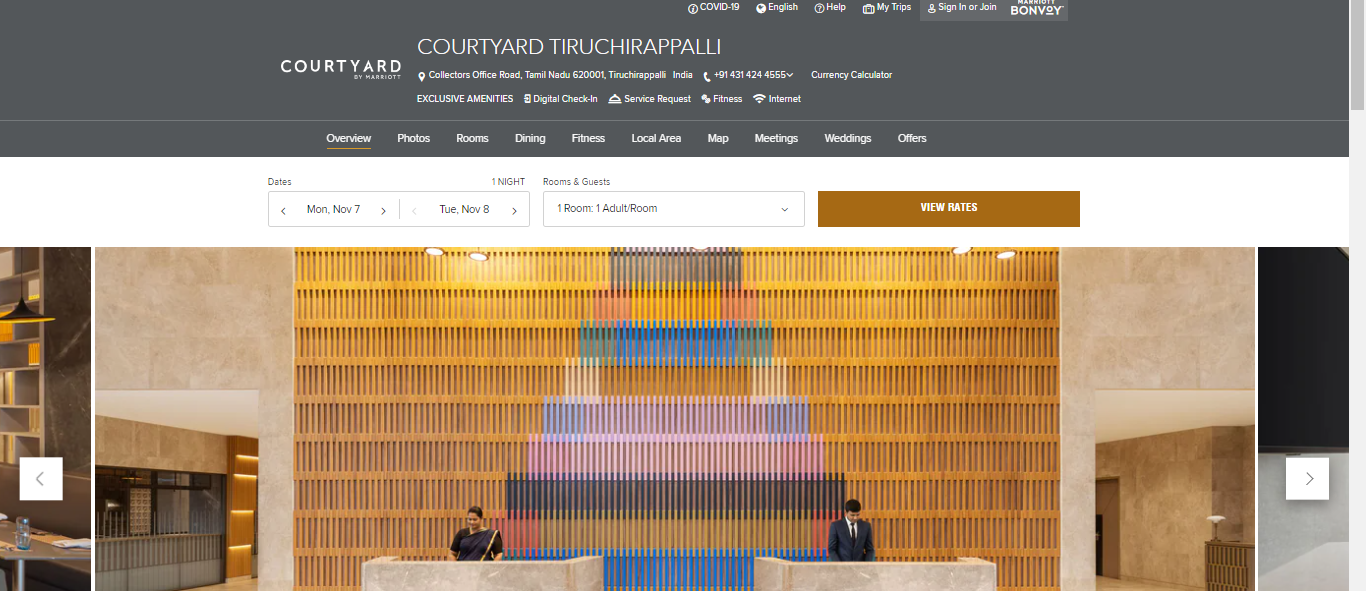Screen dimensions: 1366x591
Task: Move check-in date back one day
Action: point(283,210)
